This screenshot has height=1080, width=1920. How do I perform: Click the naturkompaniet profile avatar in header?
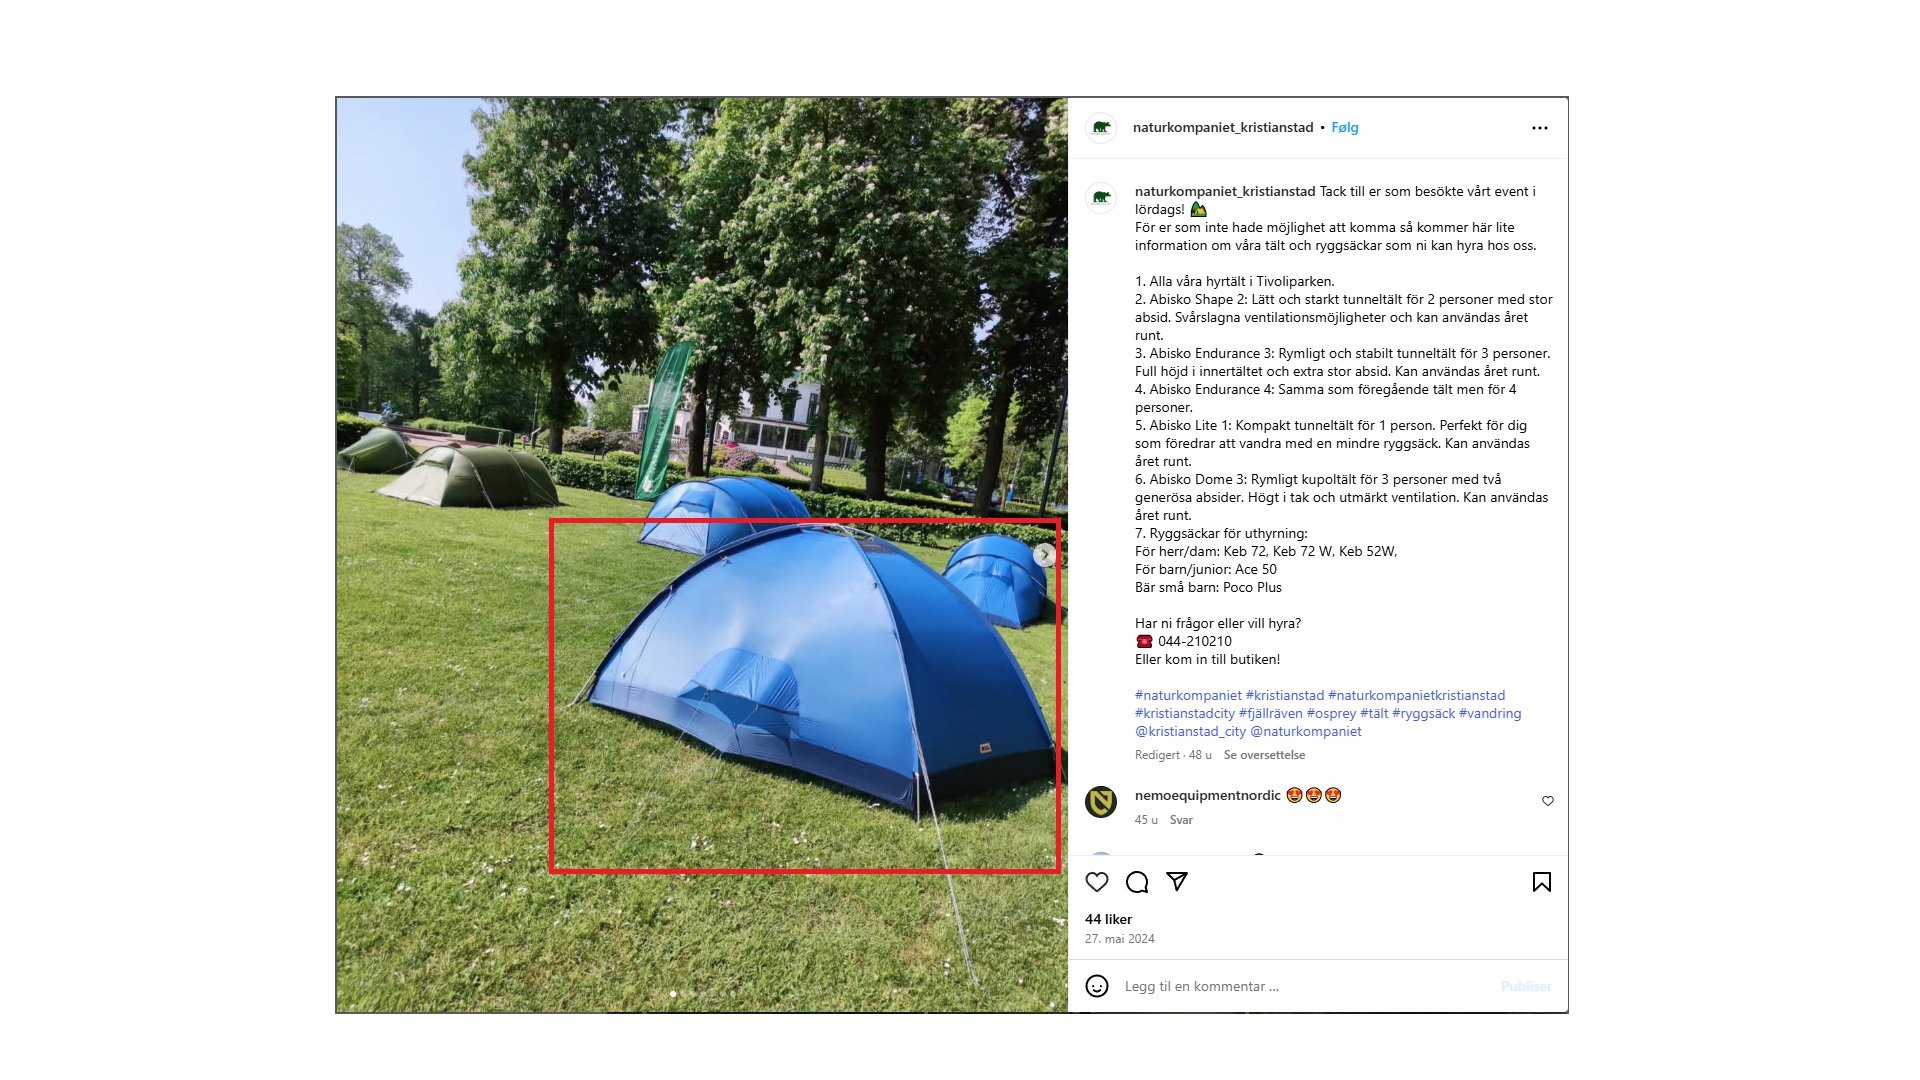(x=1101, y=128)
